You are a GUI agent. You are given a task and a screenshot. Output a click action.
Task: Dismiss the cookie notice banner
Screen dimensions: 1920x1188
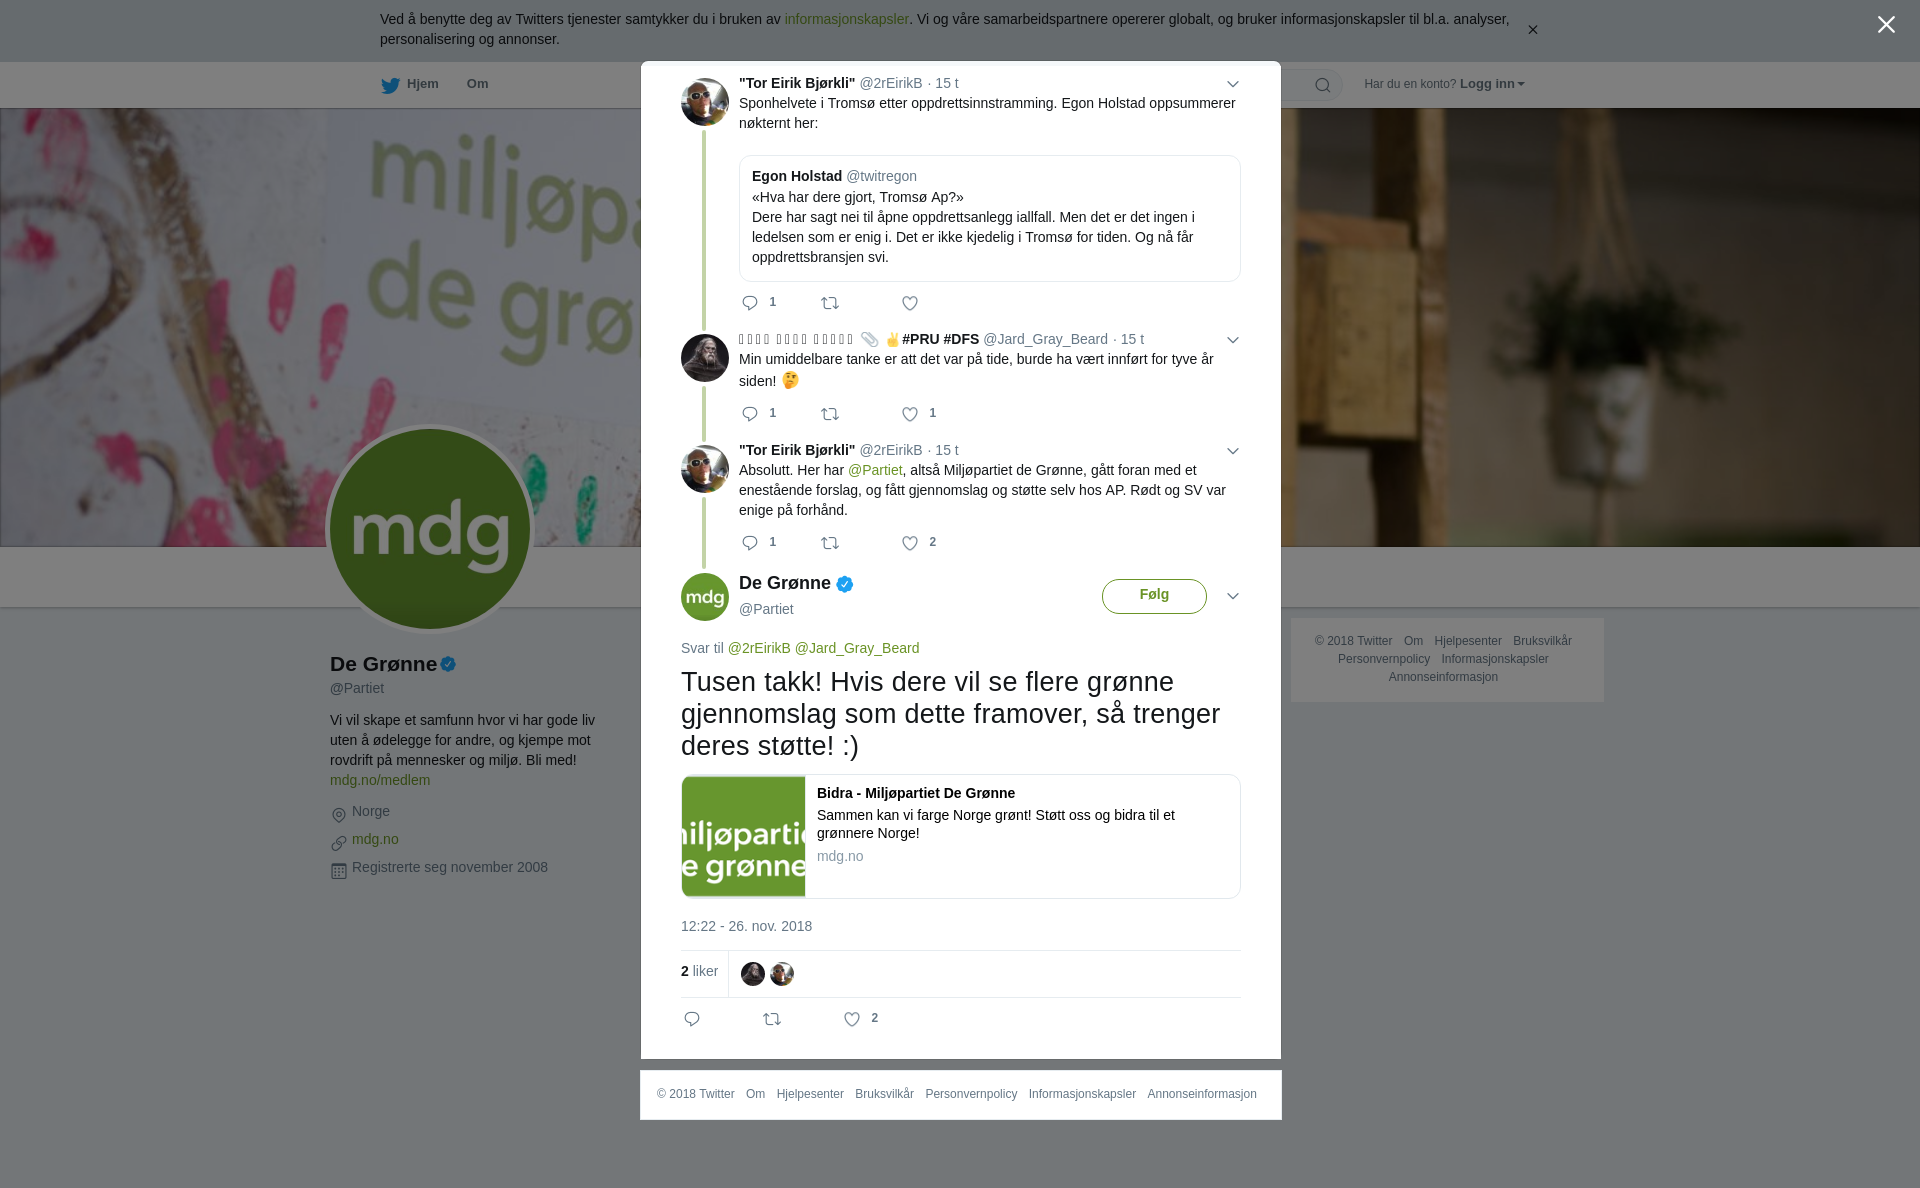1532,30
